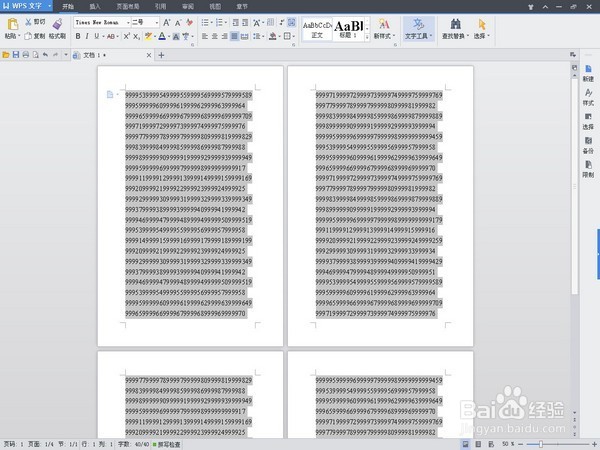
Task: Align paragraph text to the left
Action: pyautogui.click(x=205, y=36)
